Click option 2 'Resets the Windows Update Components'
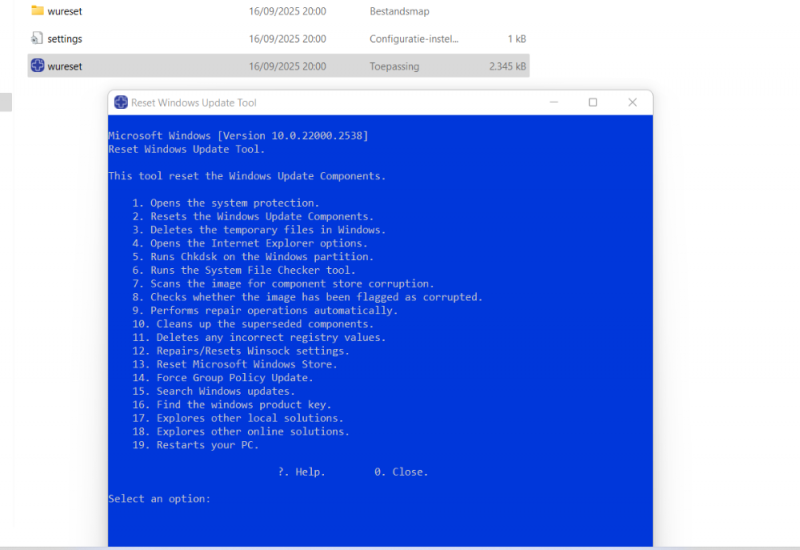Viewport: 800px width, 550px height. point(261,216)
